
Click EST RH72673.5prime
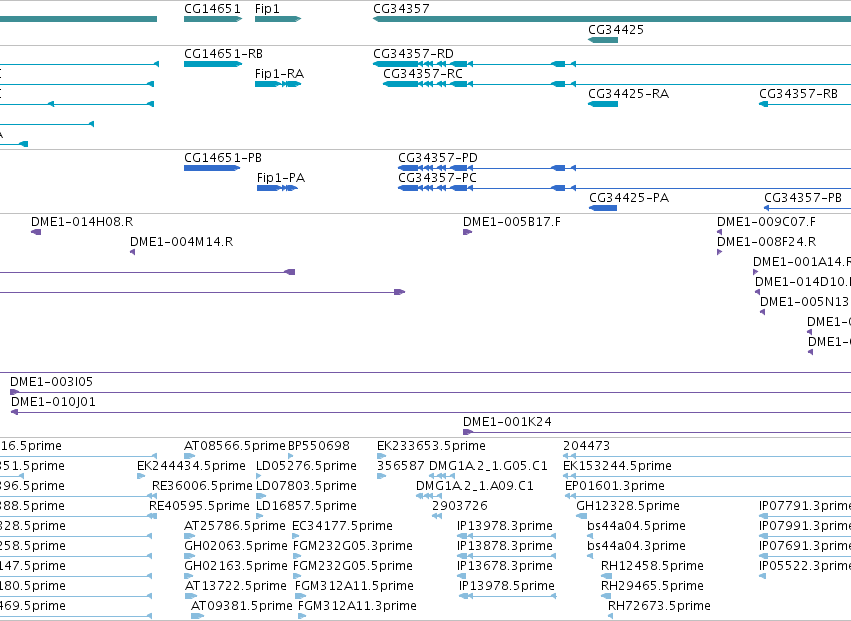coord(659,607)
